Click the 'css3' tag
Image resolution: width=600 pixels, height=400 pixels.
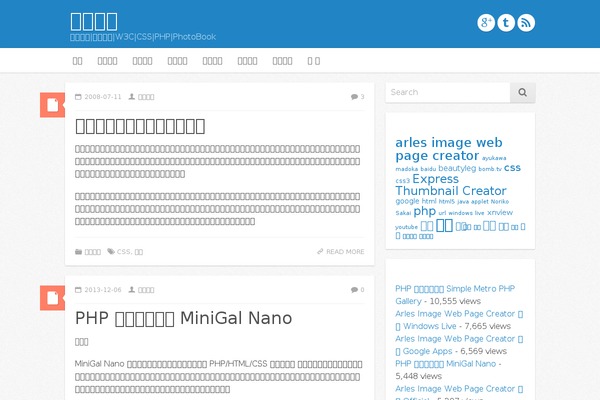pyautogui.click(x=403, y=181)
